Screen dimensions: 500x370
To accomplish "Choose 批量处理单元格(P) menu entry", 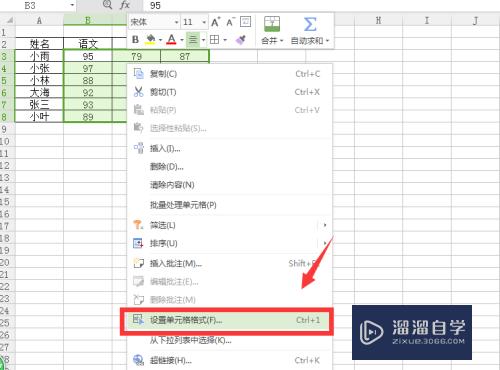I will click(x=230, y=205).
